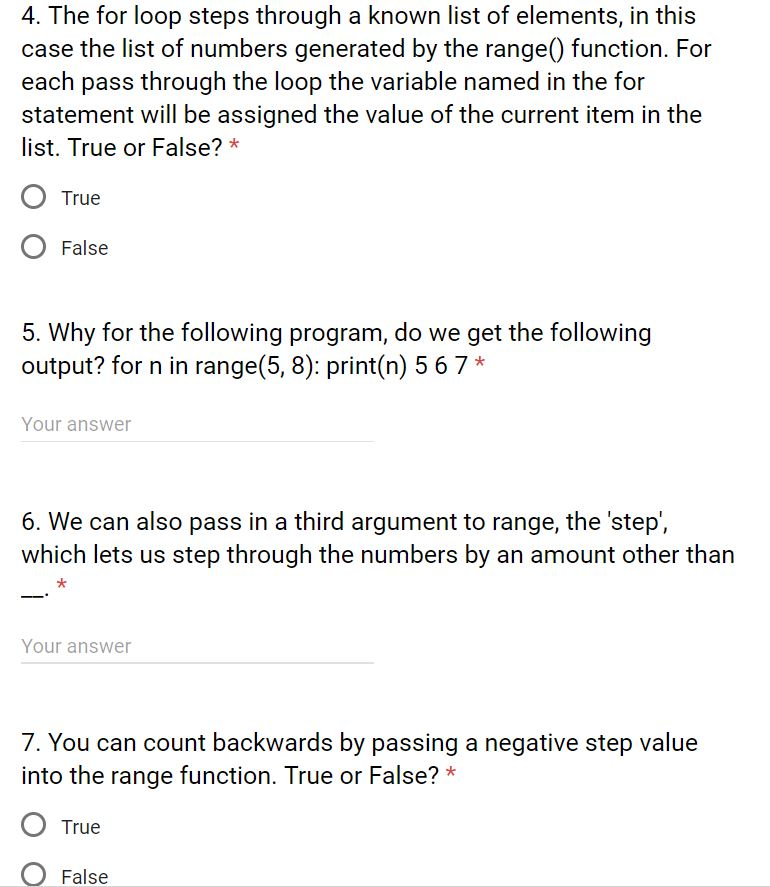The width and height of the screenshot is (770, 887).
Task: Click the True label under question 7
Action: point(81,826)
